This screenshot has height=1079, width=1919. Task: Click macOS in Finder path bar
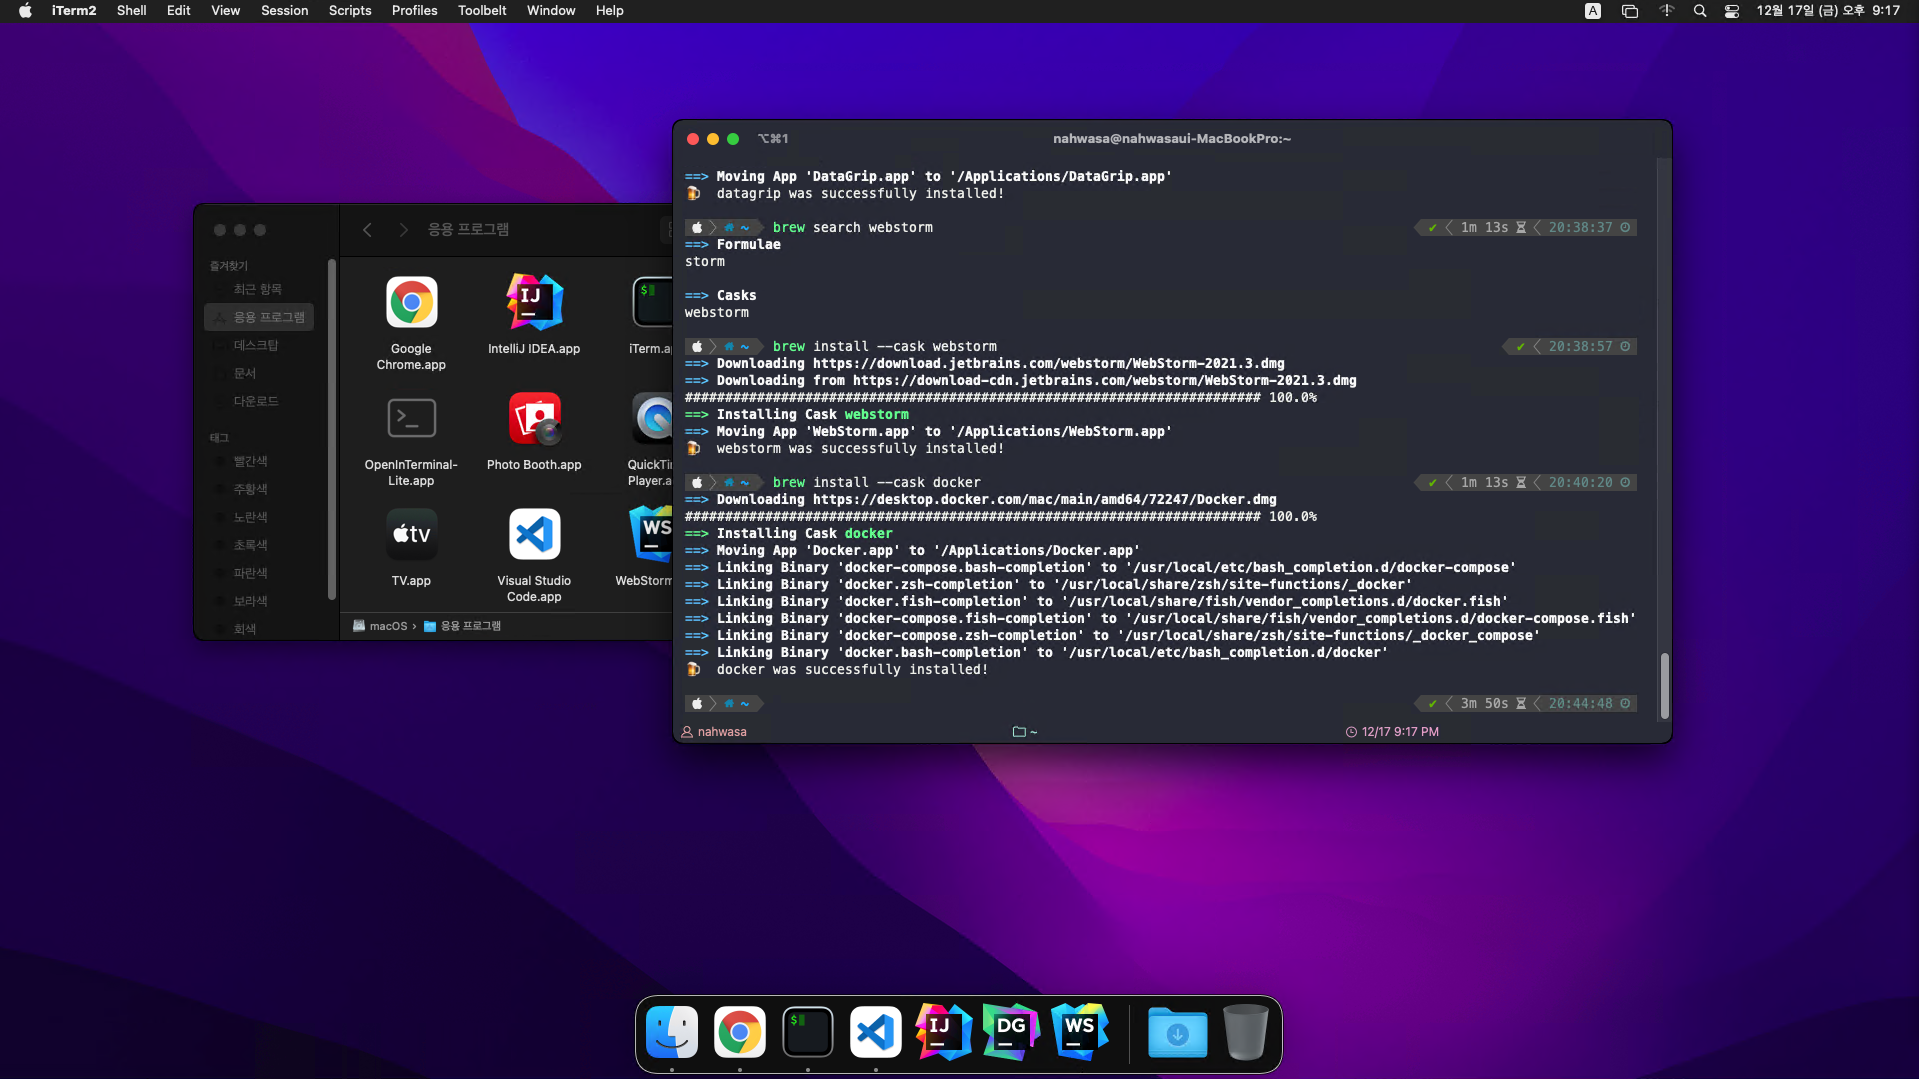pos(380,626)
